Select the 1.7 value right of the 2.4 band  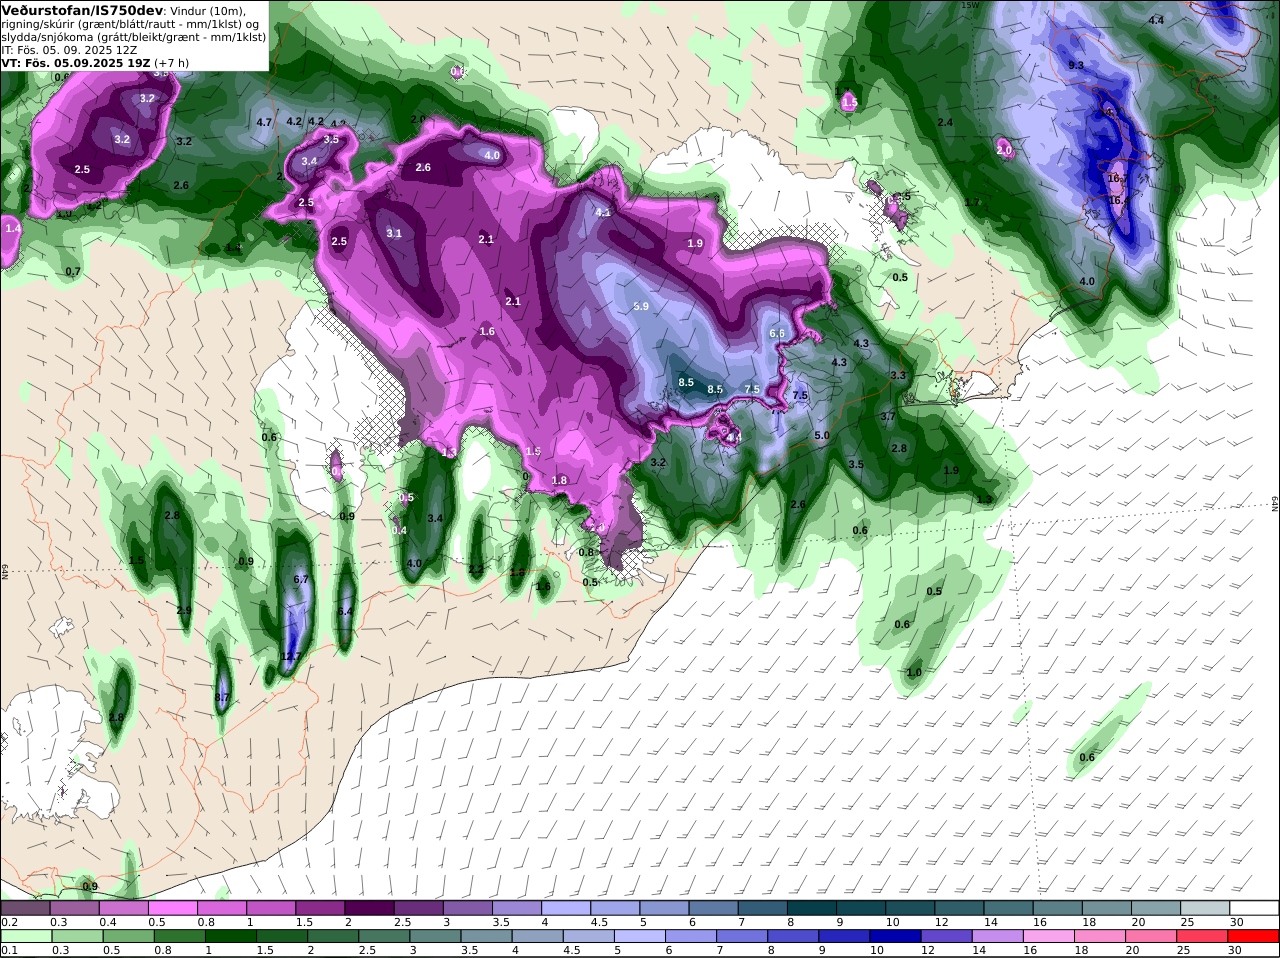(x=972, y=202)
